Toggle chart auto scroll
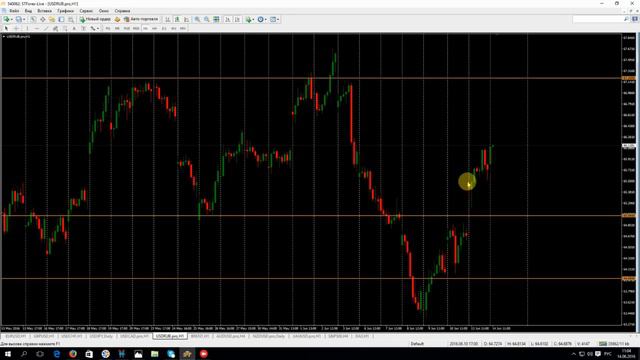Screen dimensions: 640x360 (x=227, y=19)
